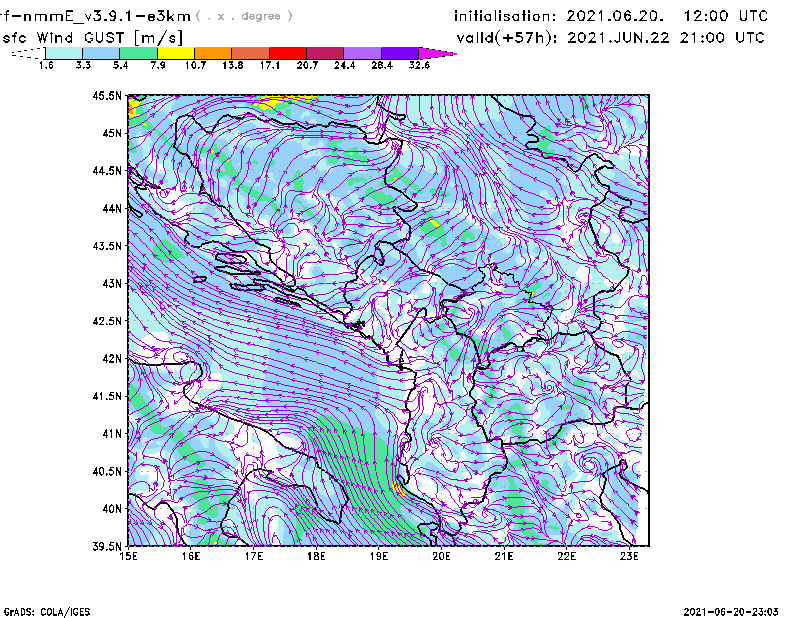Click the '45.5N' latitude label

pos(107,95)
